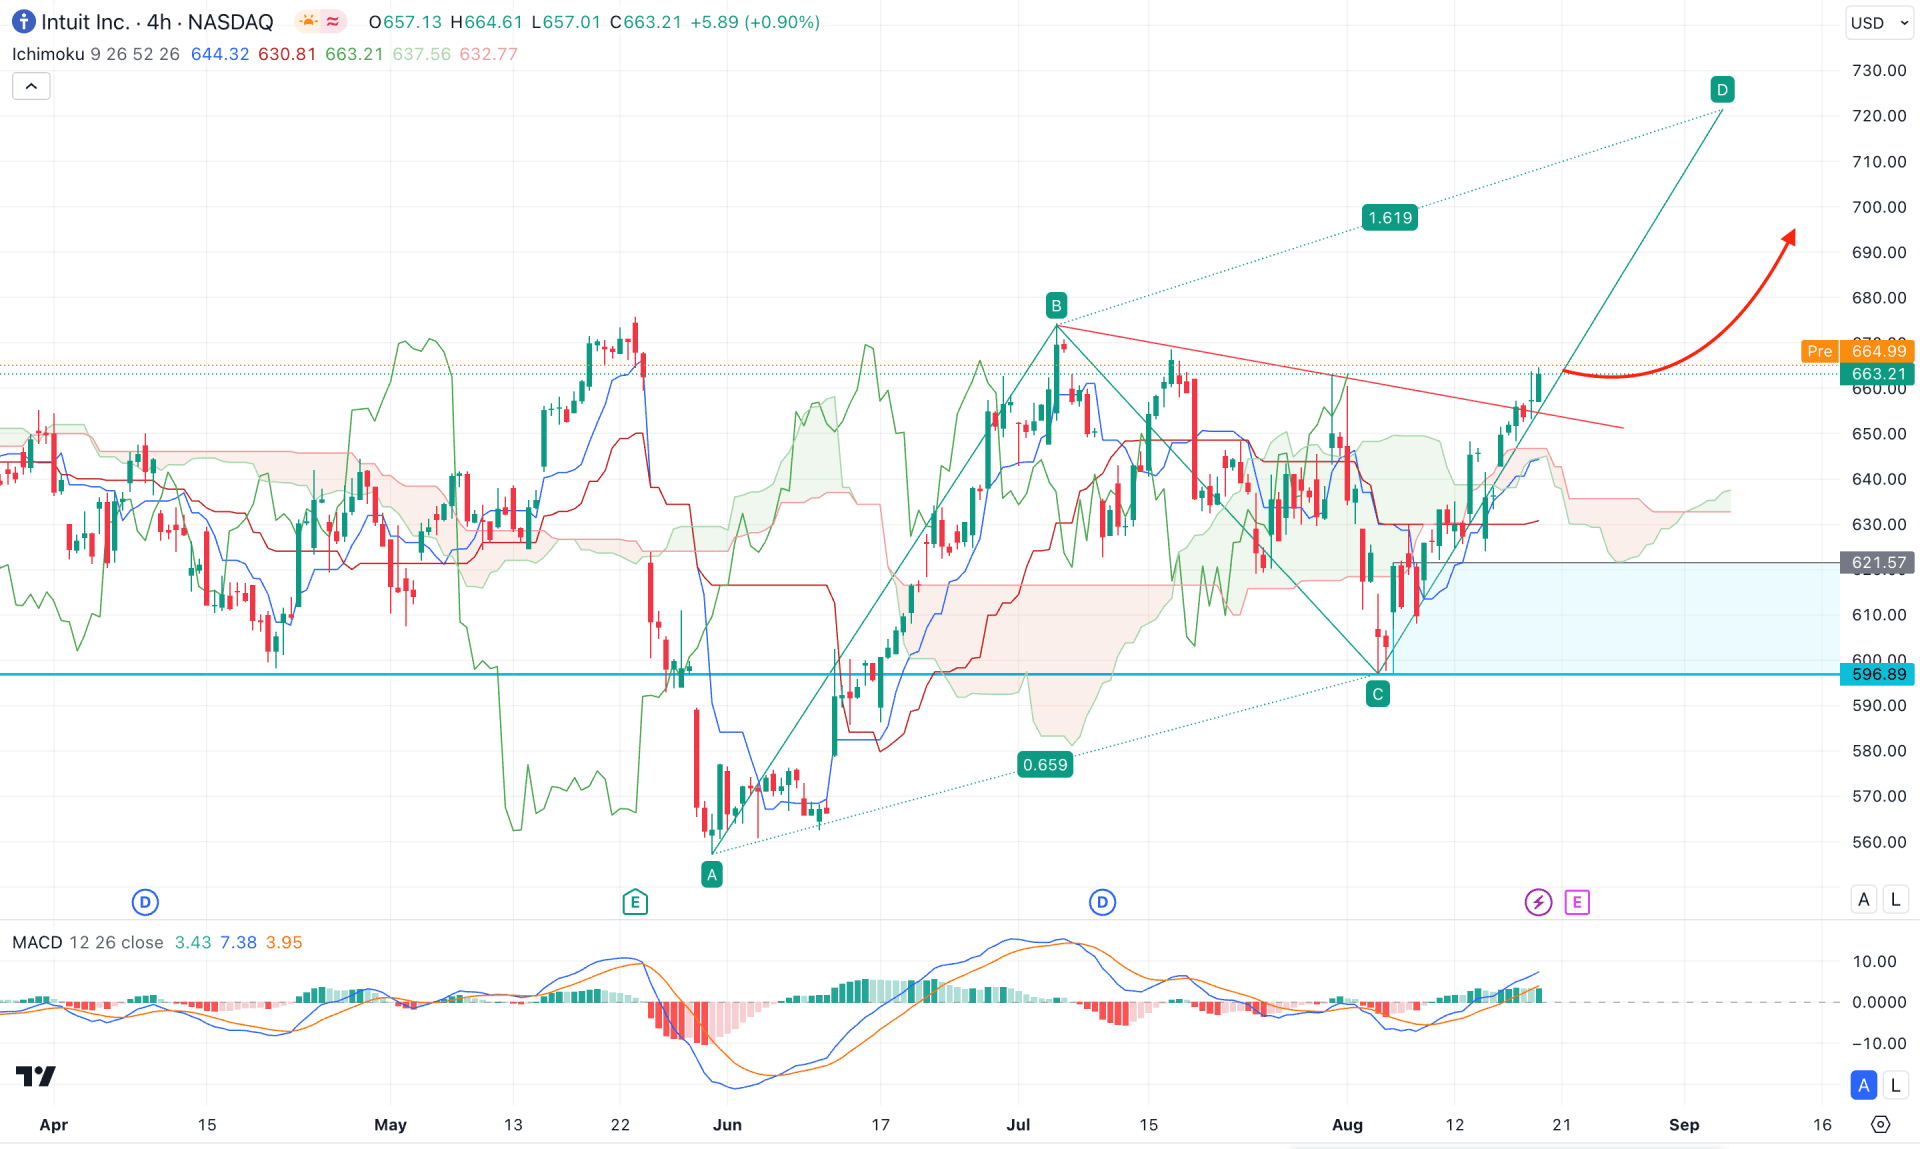Viewport: 1920px width, 1149px height.
Task: Click the 730.00 price axis label
Action: tap(1879, 70)
